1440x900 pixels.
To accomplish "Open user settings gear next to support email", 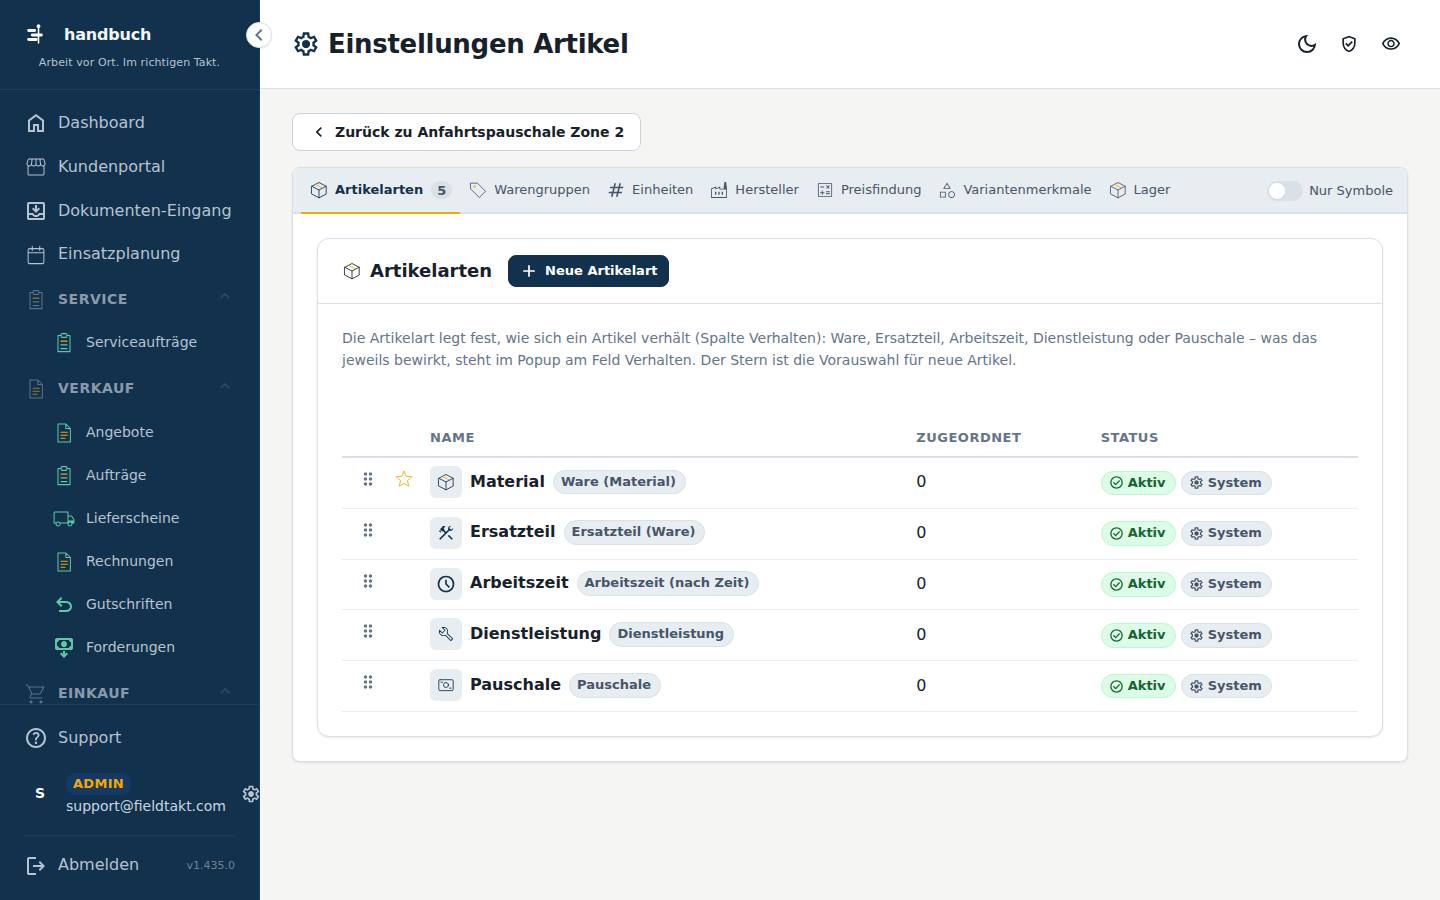I will pos(251,793).
